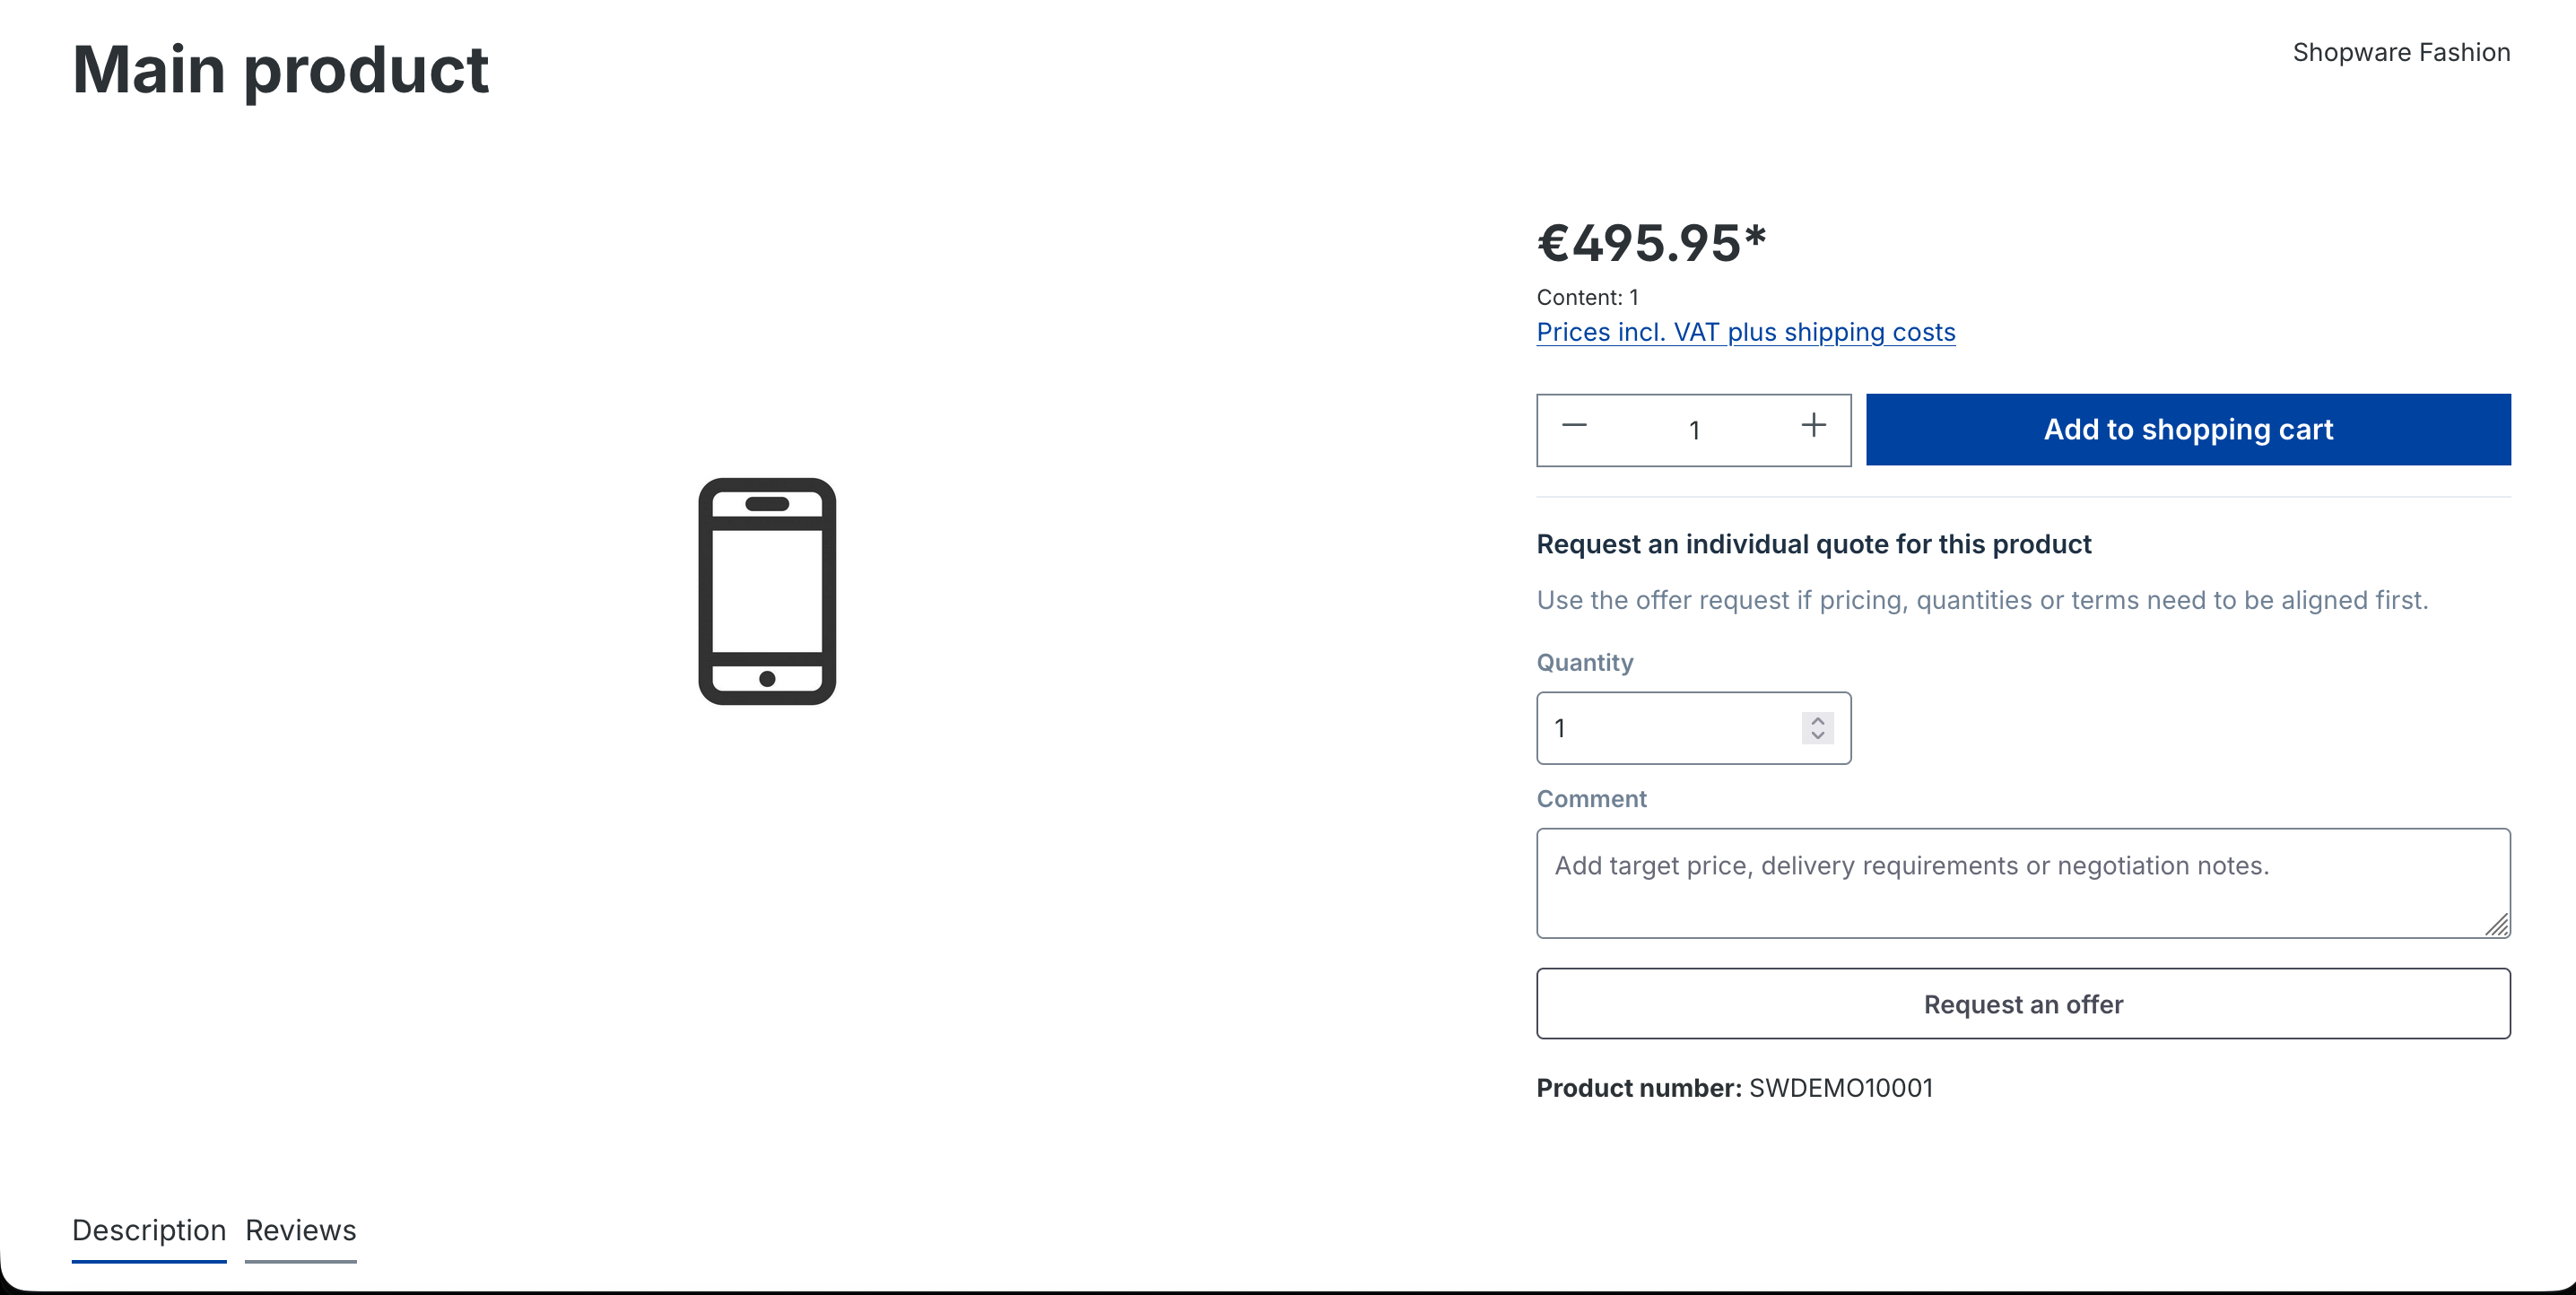Click the up arrow in quote Quantity spinner
2576x1295 pixels.
(1817, 720)
